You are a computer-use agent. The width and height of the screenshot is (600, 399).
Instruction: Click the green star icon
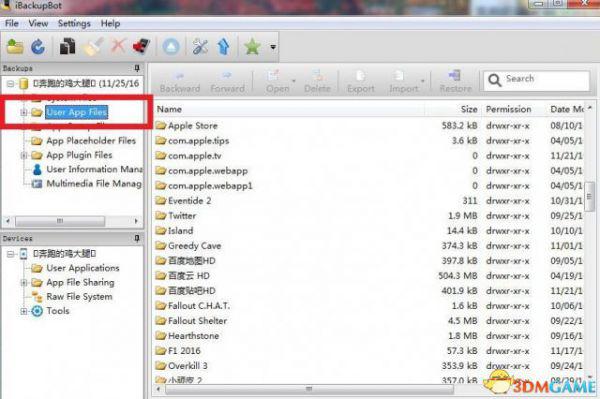[x=252, y=47]
